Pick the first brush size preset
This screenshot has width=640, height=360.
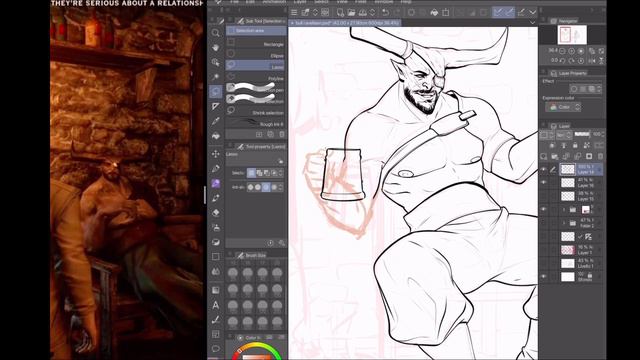233,273
